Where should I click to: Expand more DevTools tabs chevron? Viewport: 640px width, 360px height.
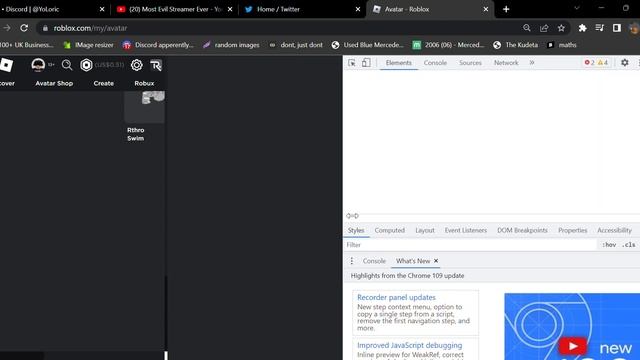(532, 62)
